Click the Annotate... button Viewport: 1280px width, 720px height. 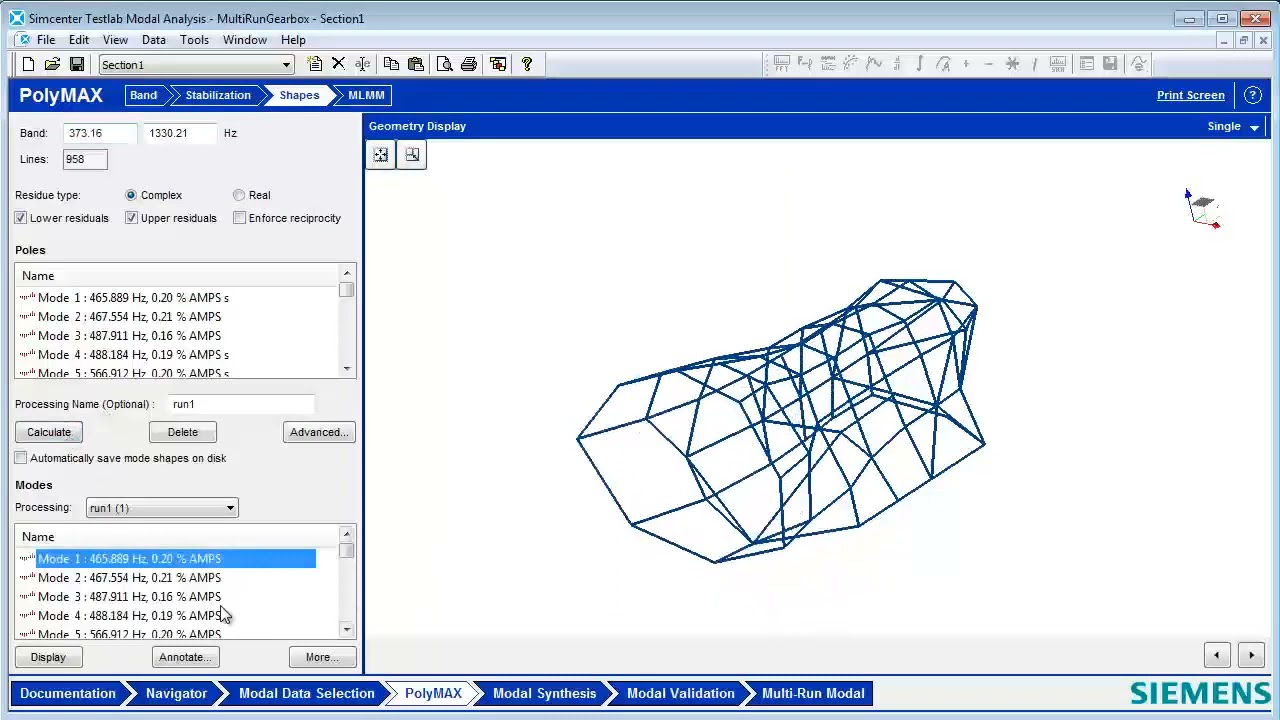(185, 657)
